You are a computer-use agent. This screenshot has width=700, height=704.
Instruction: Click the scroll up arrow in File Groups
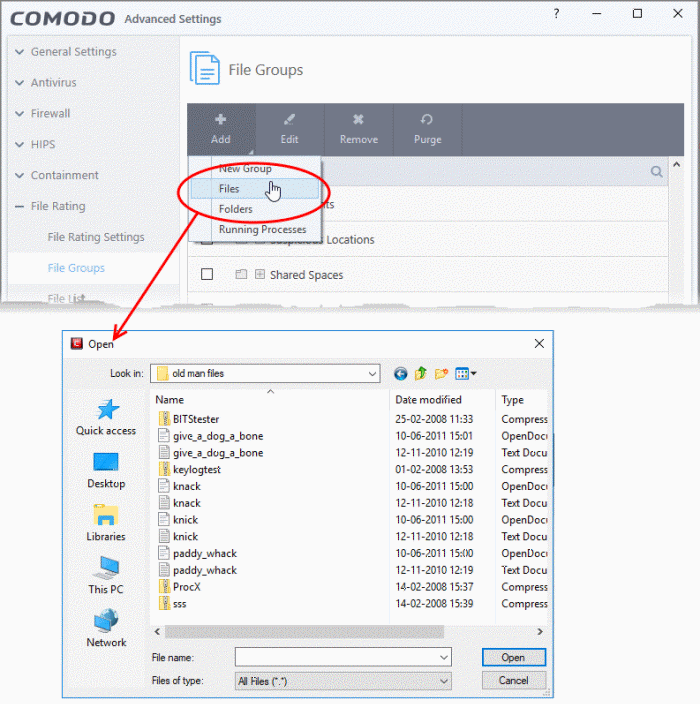coord(676,165)
